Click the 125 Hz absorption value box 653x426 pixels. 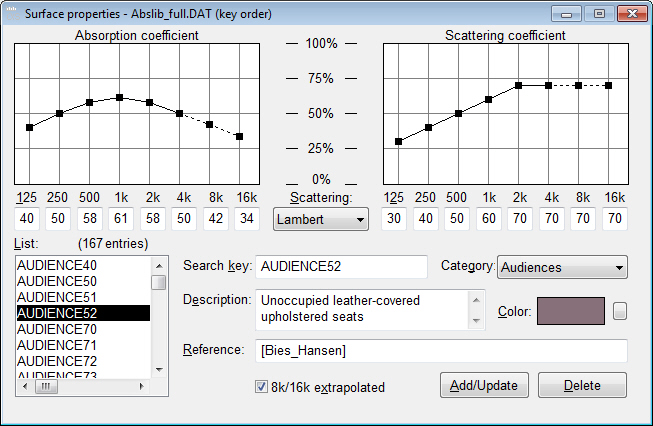[x=29, y=218]
